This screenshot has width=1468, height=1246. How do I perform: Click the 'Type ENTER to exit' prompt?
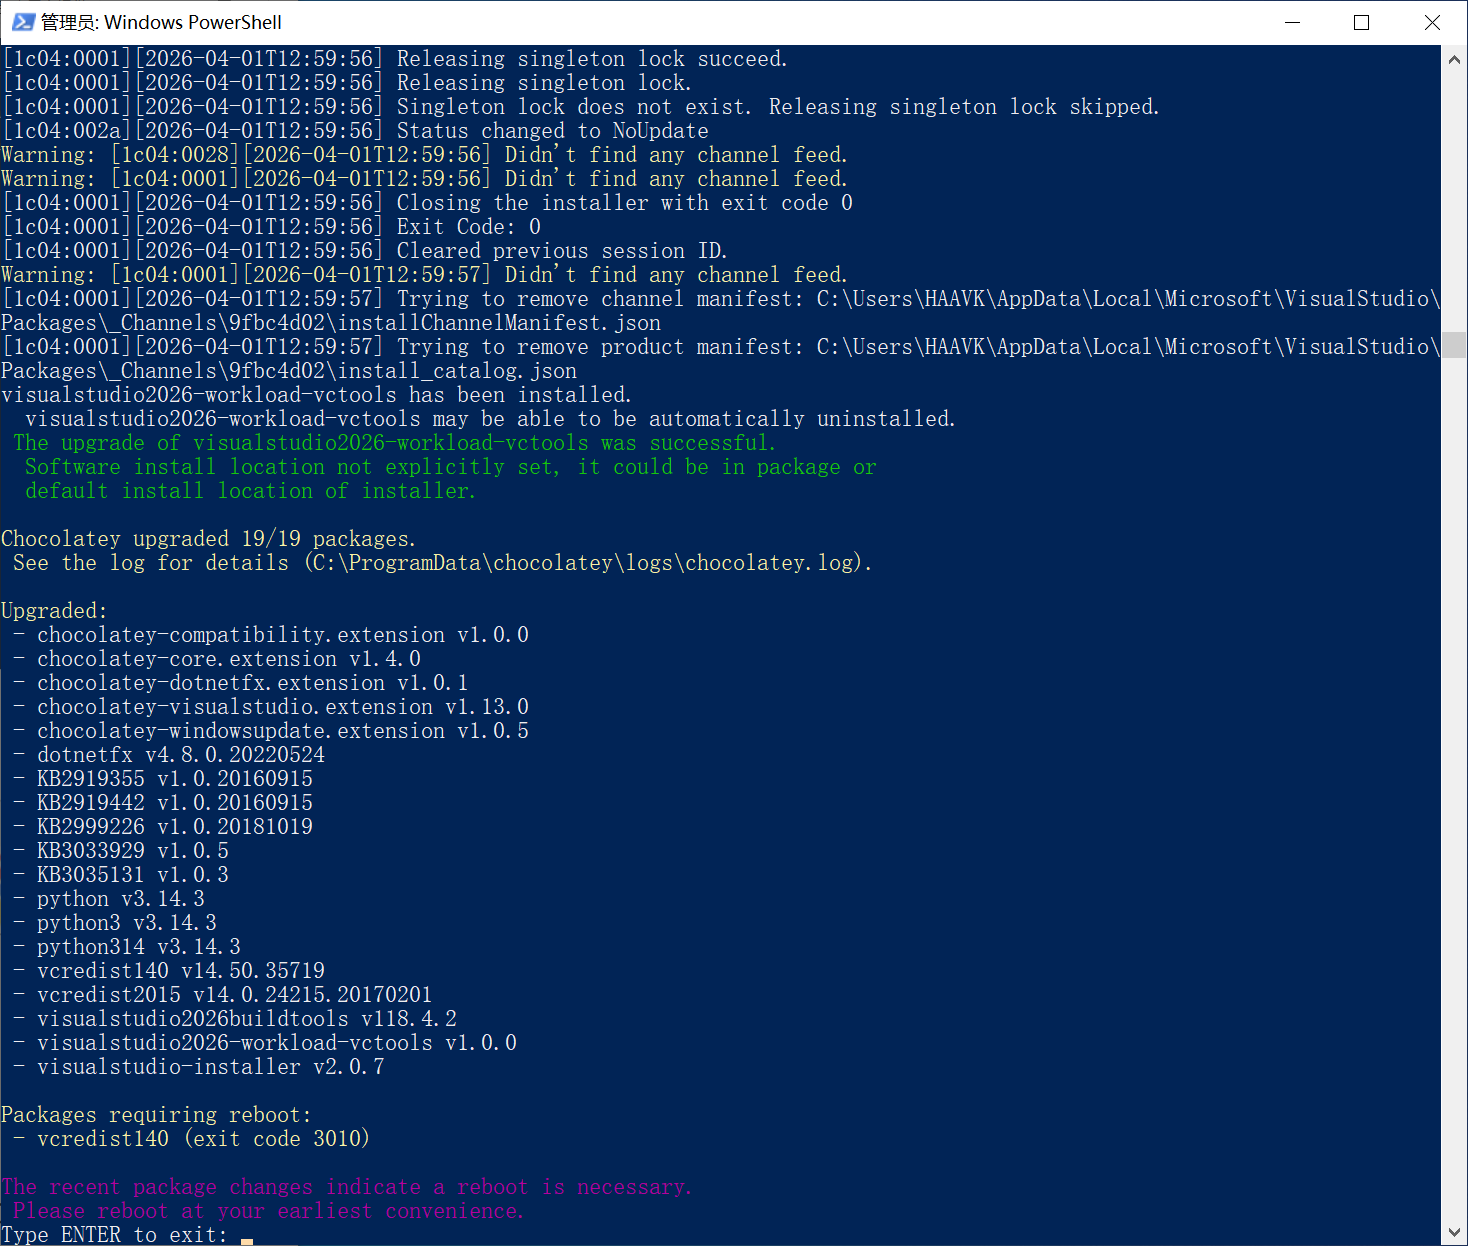114,1235
